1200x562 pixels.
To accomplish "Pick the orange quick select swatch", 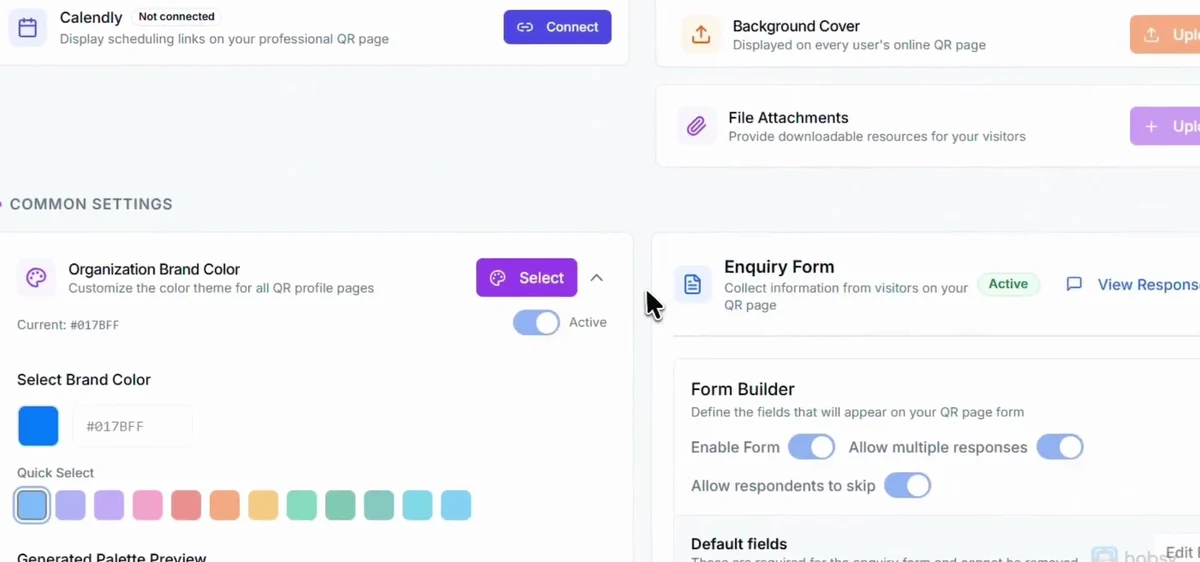I will click(x=225, y=505).
